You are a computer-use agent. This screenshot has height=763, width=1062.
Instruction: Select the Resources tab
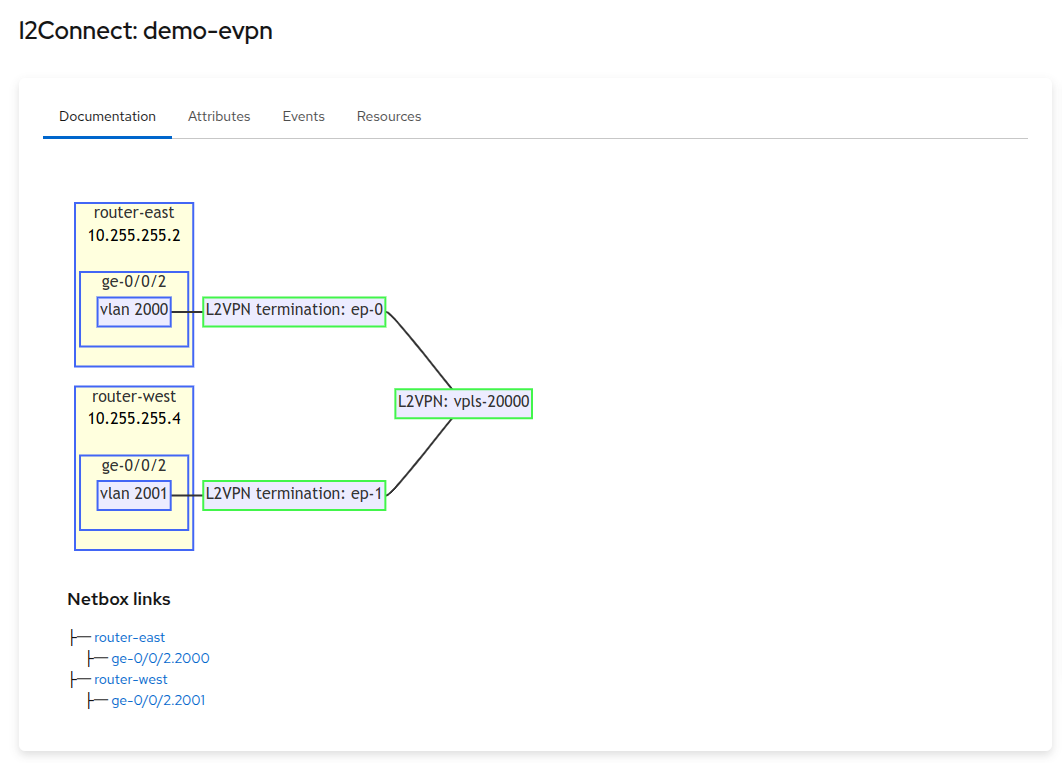[389, 116]
